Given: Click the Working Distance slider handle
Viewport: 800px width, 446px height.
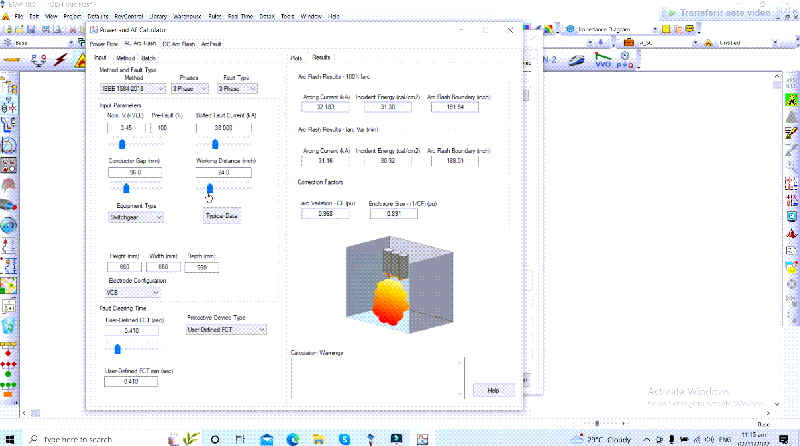Looking at the screenshot, I should click(210, 186).
